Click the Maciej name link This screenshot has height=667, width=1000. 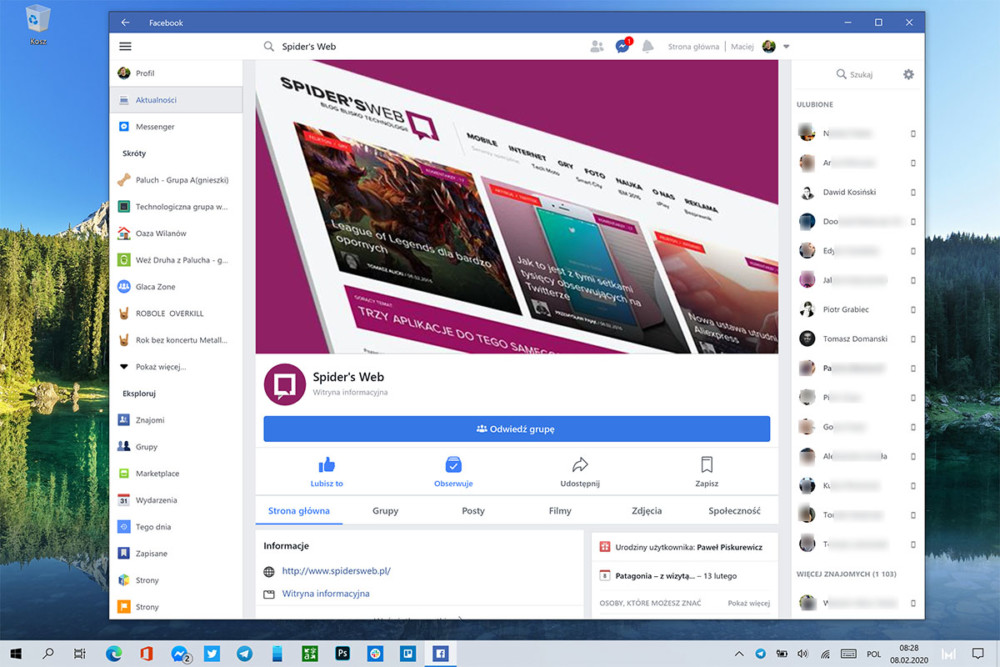742,47
